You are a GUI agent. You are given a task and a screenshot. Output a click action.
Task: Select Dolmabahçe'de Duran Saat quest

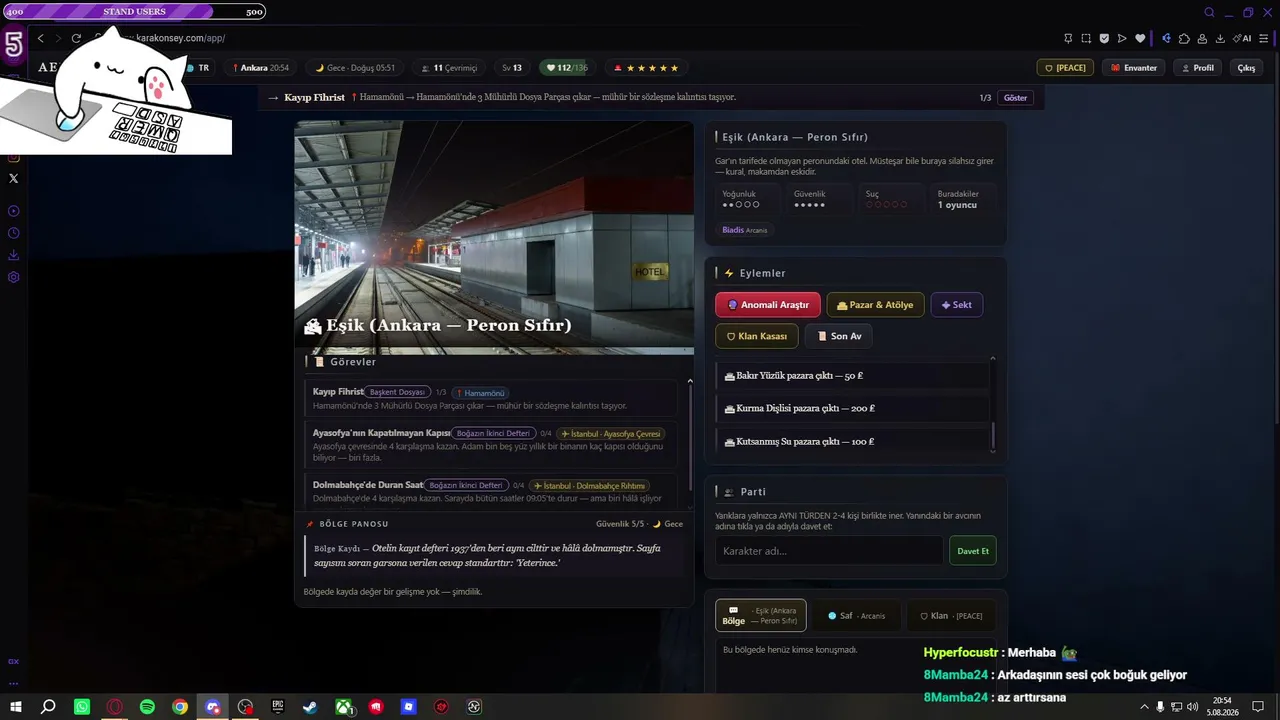coord(491,491)
